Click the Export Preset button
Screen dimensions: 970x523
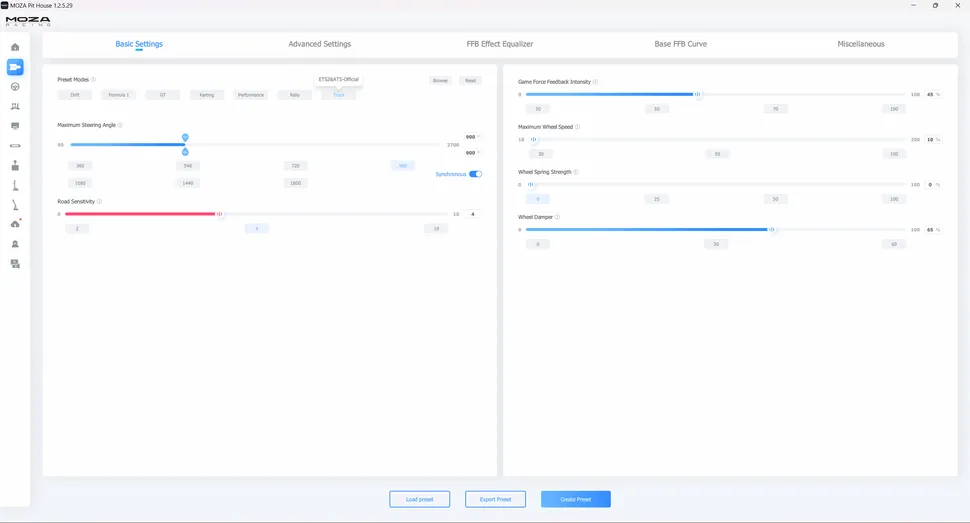495,499
